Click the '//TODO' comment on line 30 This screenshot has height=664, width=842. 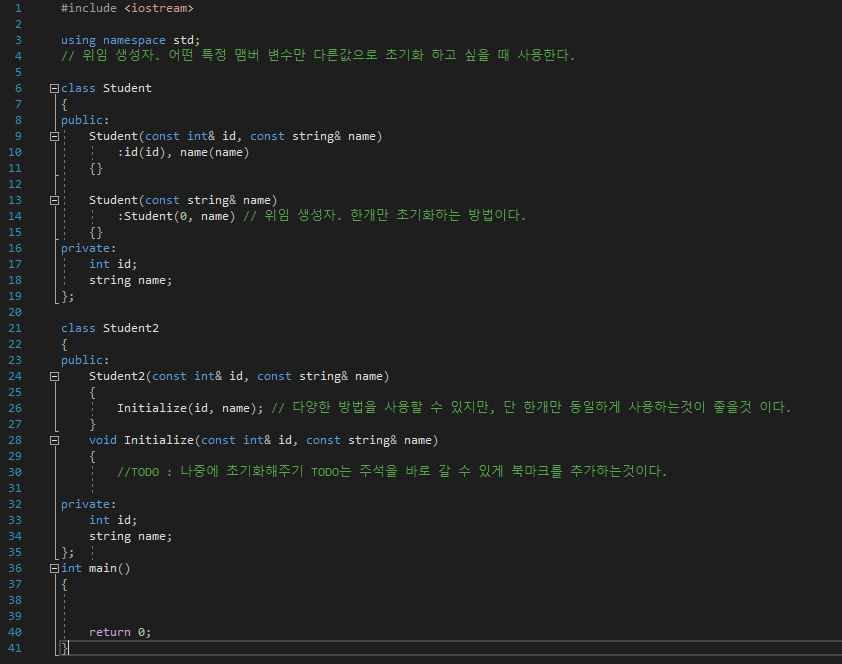(x=392, y=472)
